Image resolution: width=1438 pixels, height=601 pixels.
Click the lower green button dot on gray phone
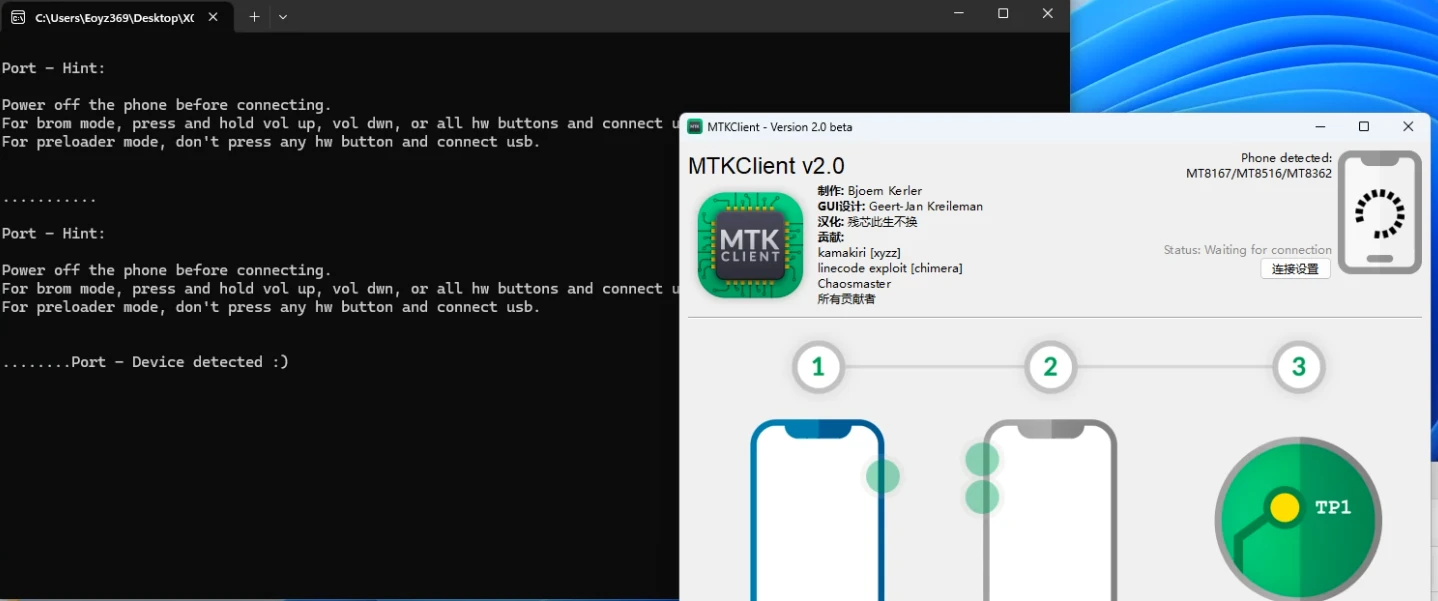point(982,497)
